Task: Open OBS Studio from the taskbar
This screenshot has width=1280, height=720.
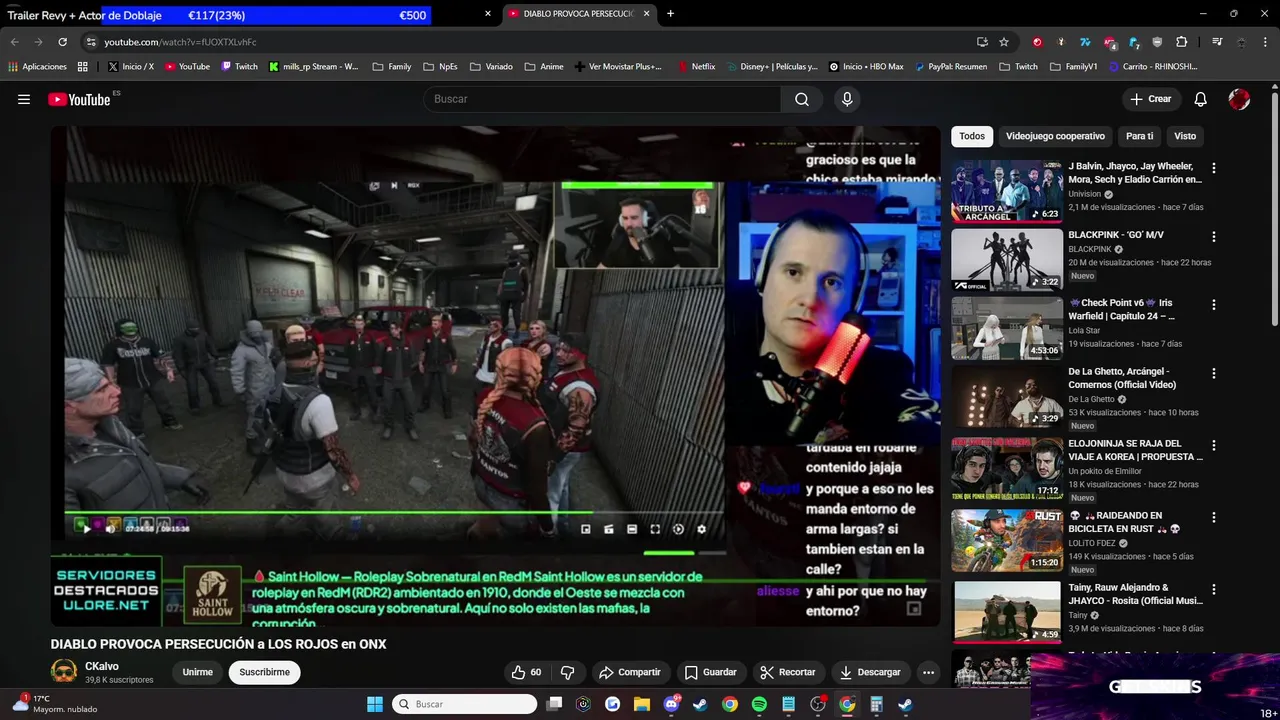Action: click(818, 704)
